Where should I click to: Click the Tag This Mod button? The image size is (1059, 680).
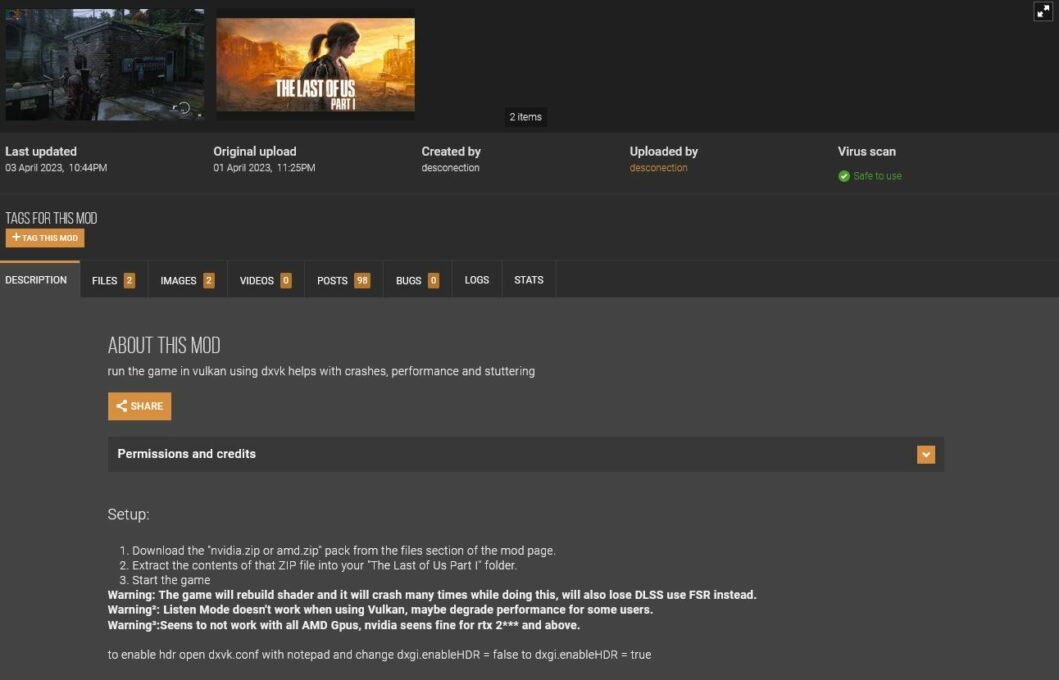pos(45,238)
